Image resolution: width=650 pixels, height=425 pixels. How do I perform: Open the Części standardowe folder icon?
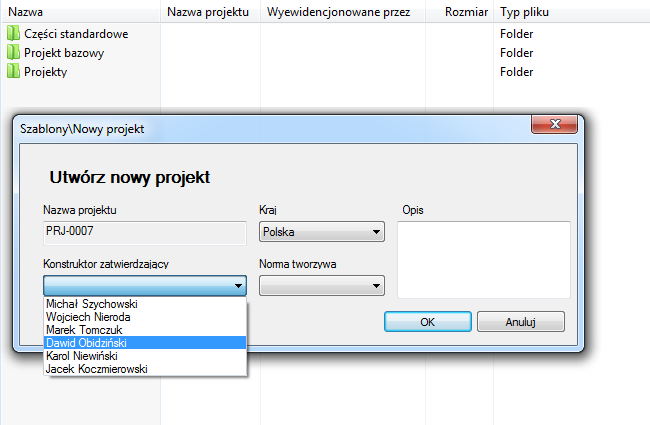[x=13, y=34]
